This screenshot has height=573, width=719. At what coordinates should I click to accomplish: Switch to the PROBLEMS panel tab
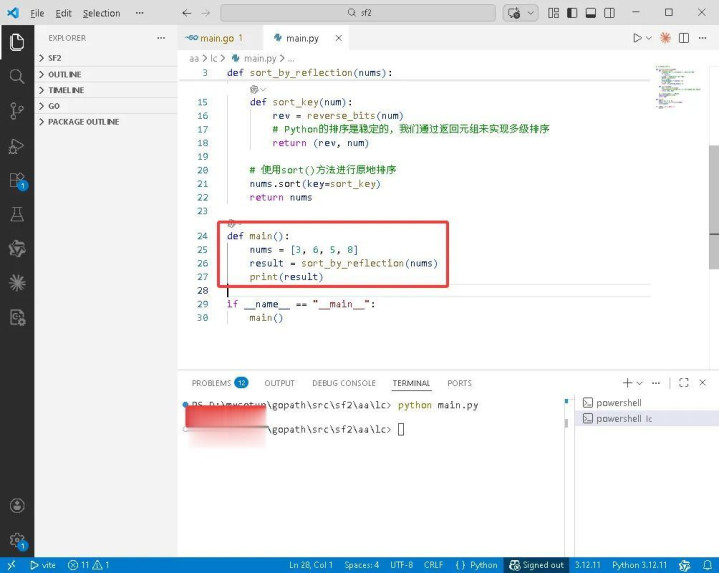211,383
